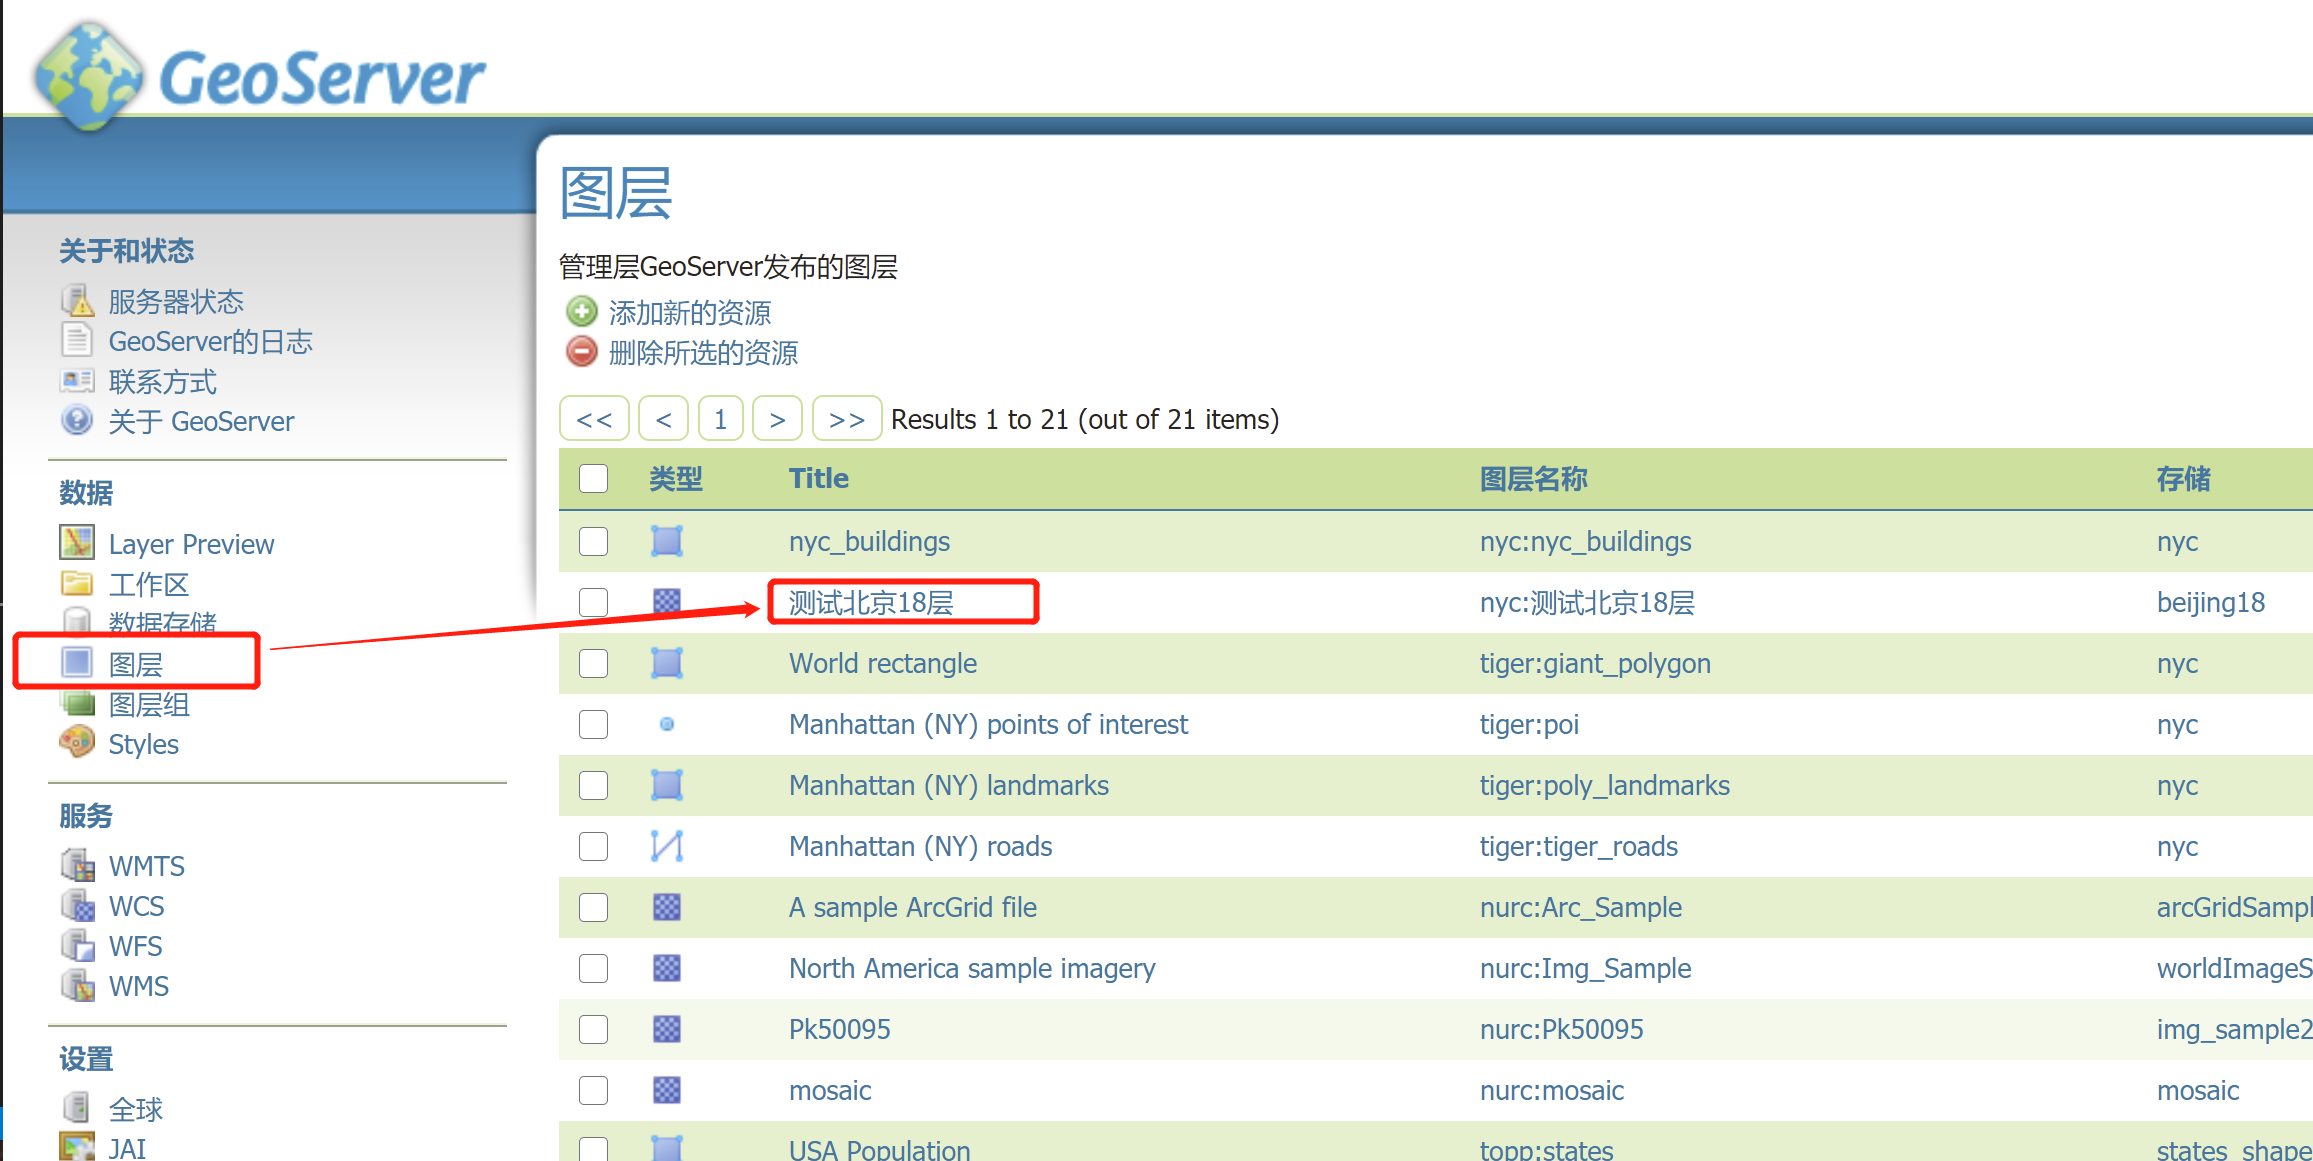Open the 图层组 menu item in sidebar

(149, 704)
